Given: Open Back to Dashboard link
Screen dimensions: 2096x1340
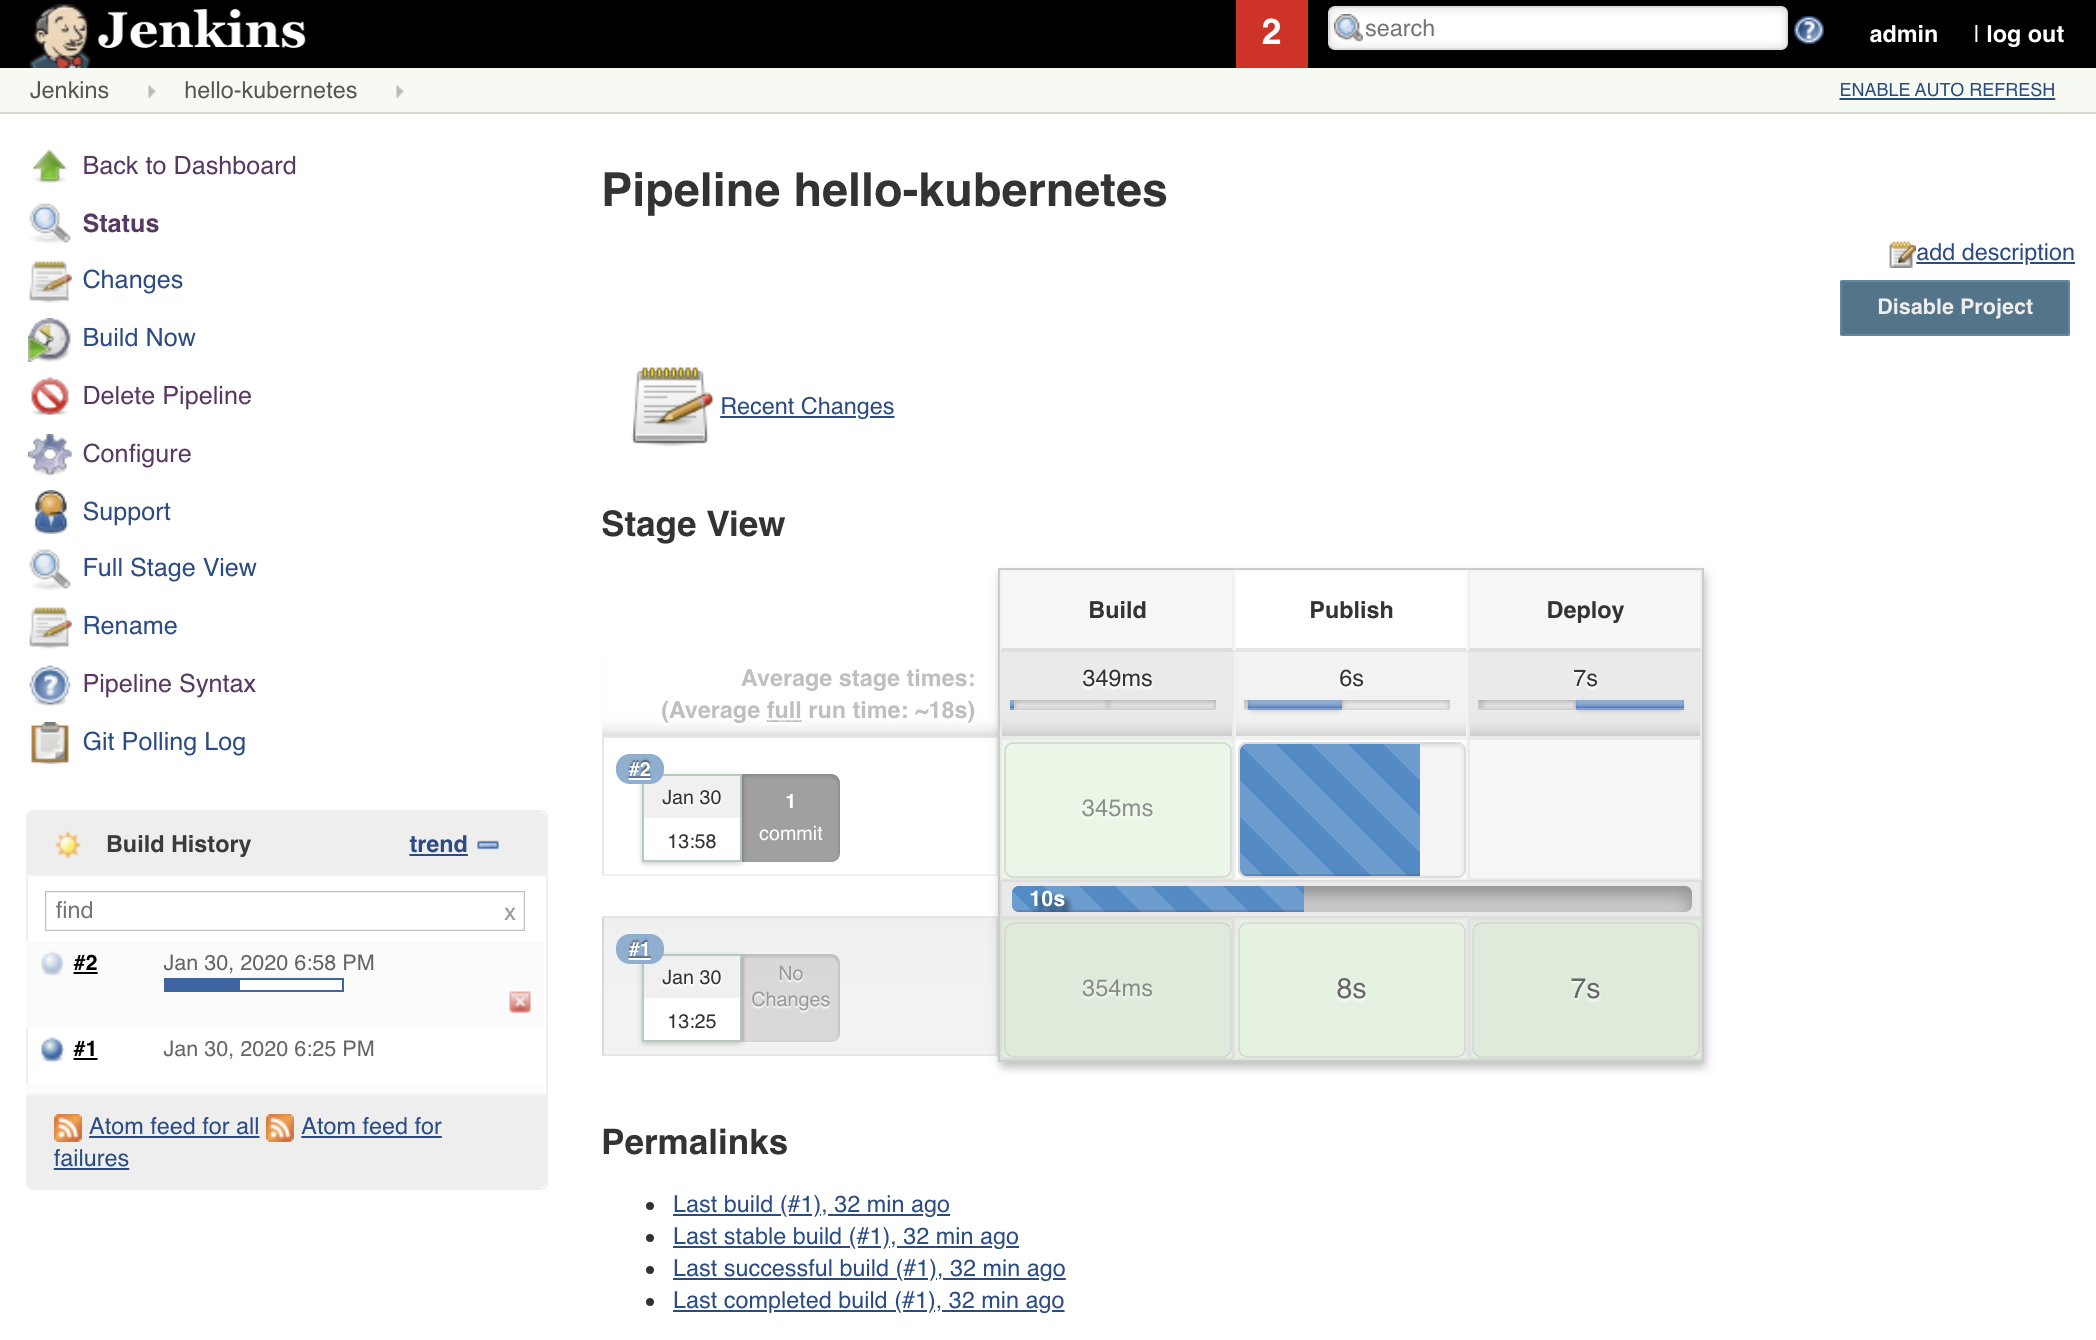Looking at the screenshot, I should [189, 165].
